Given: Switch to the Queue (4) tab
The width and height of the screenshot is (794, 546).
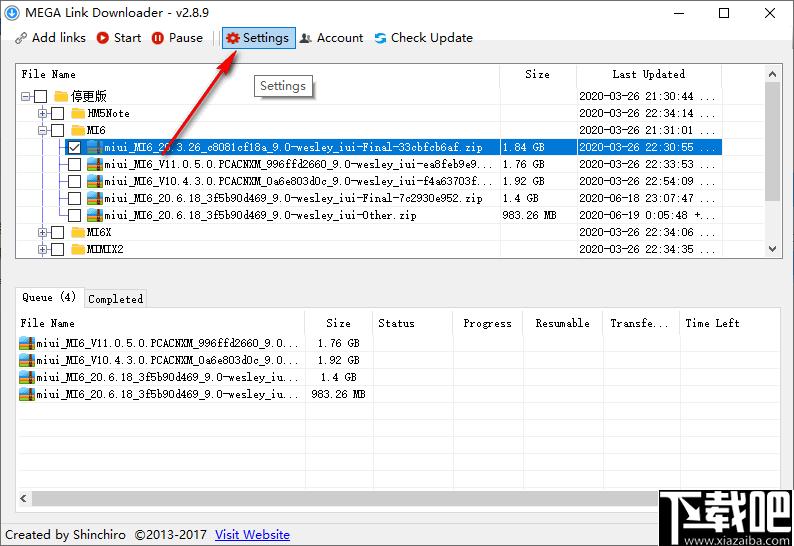Looking at the screenshot, I should (x=49, y=297).
